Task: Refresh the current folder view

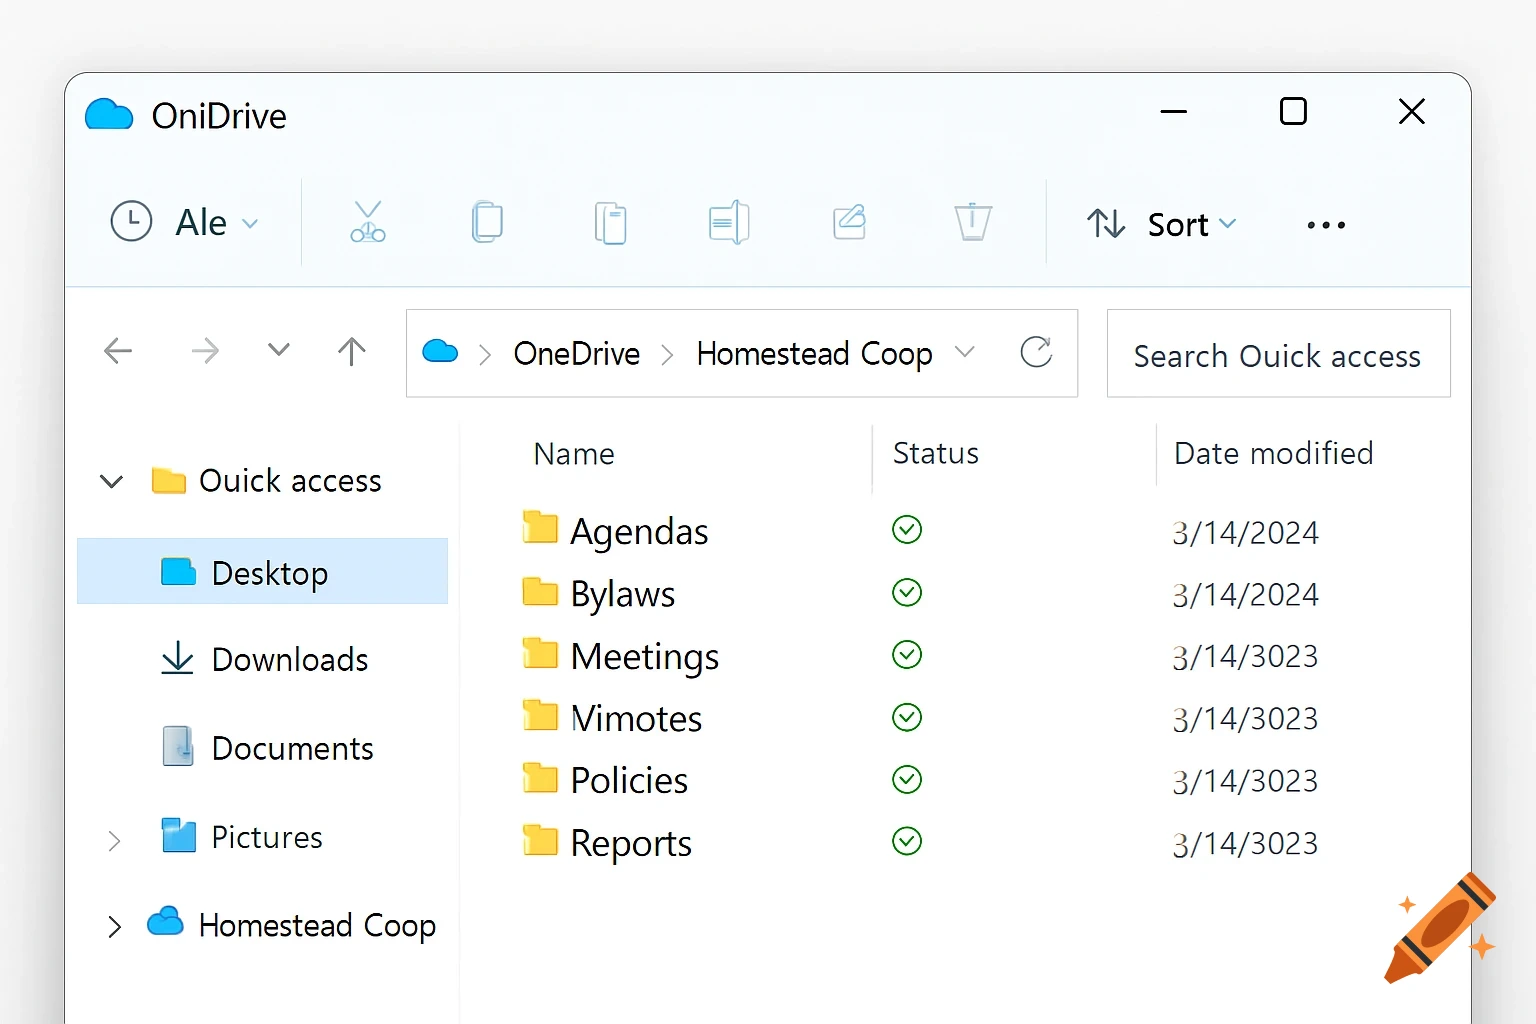Action: click(x=1036, y=352)
